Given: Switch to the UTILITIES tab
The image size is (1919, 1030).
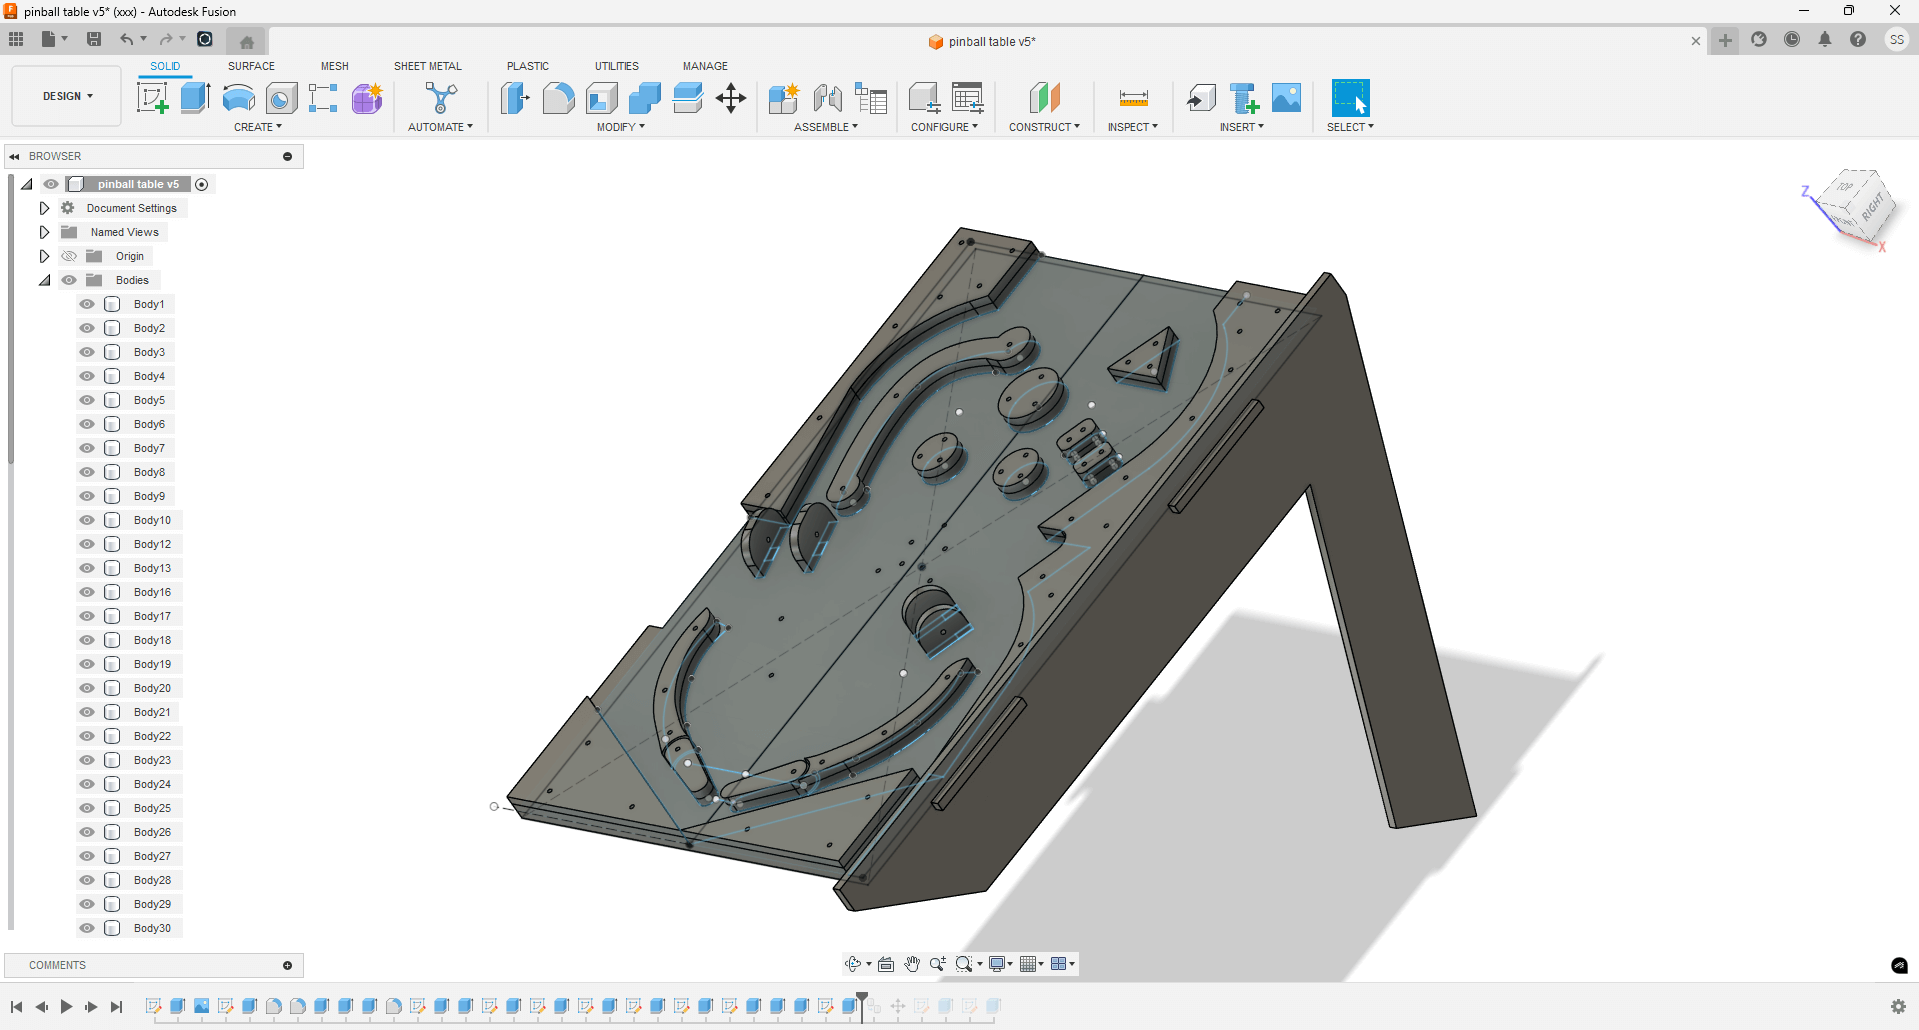Looking at the screenshot, I should pos(617,66).
